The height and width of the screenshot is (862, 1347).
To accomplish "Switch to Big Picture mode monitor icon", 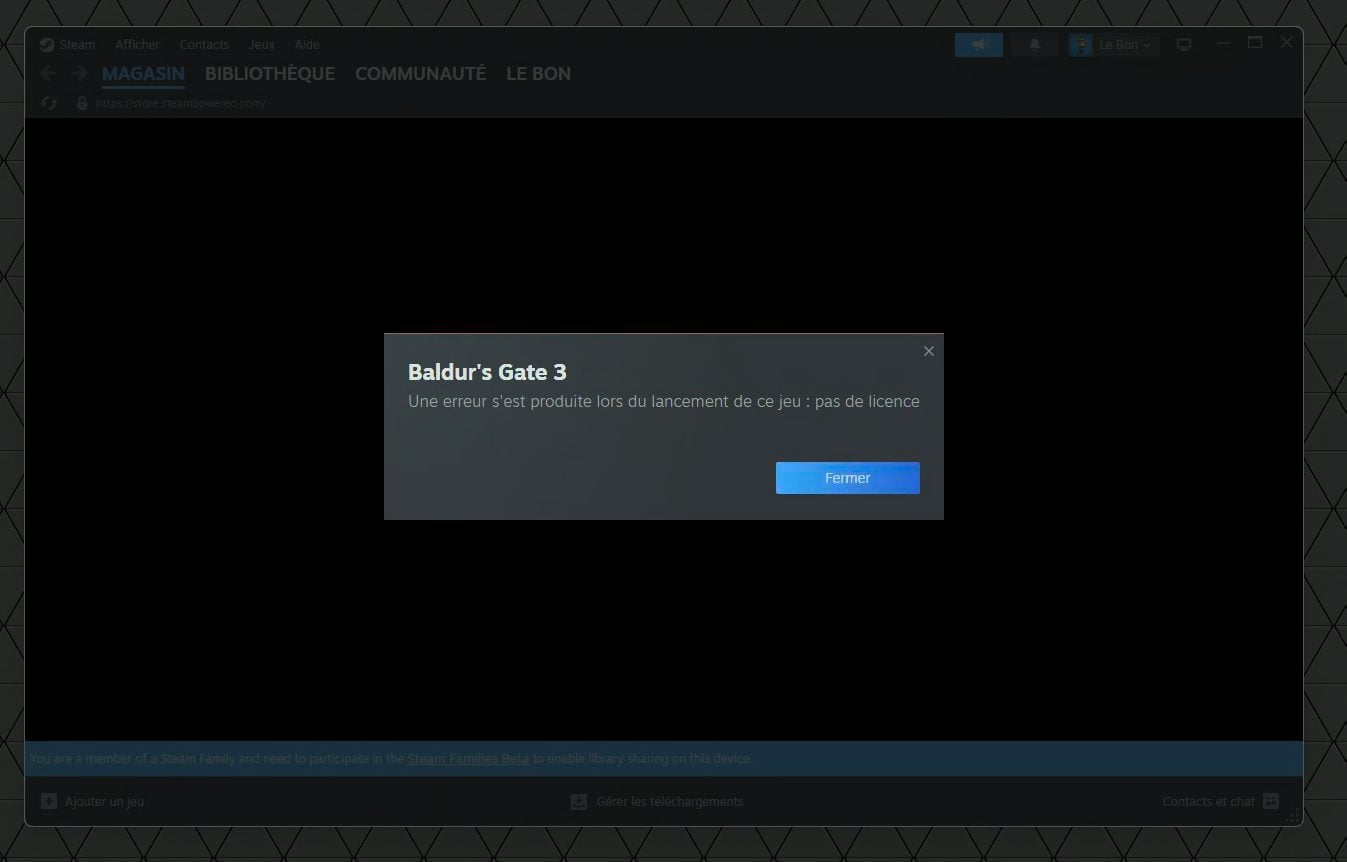I will [x=1184, y=45].
